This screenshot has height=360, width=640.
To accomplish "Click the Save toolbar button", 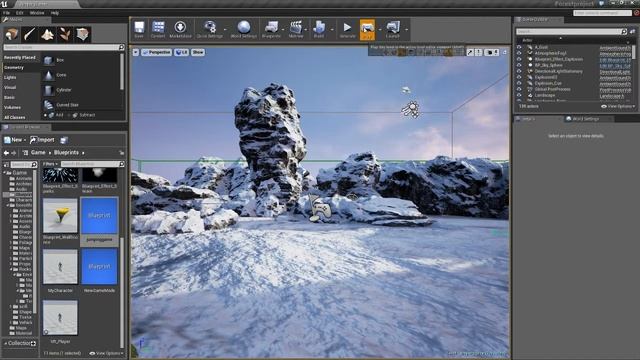I will pyautogui.click(x=139, y=29).
